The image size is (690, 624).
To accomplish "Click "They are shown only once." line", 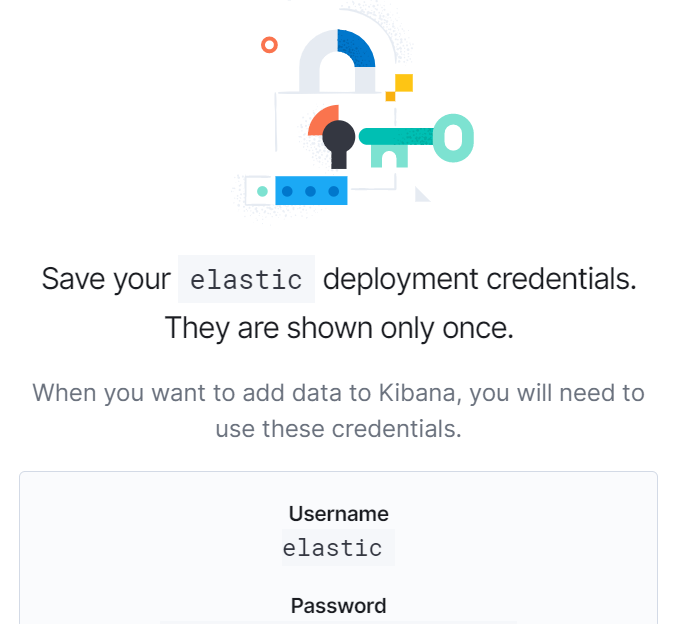I will [339, 327].
